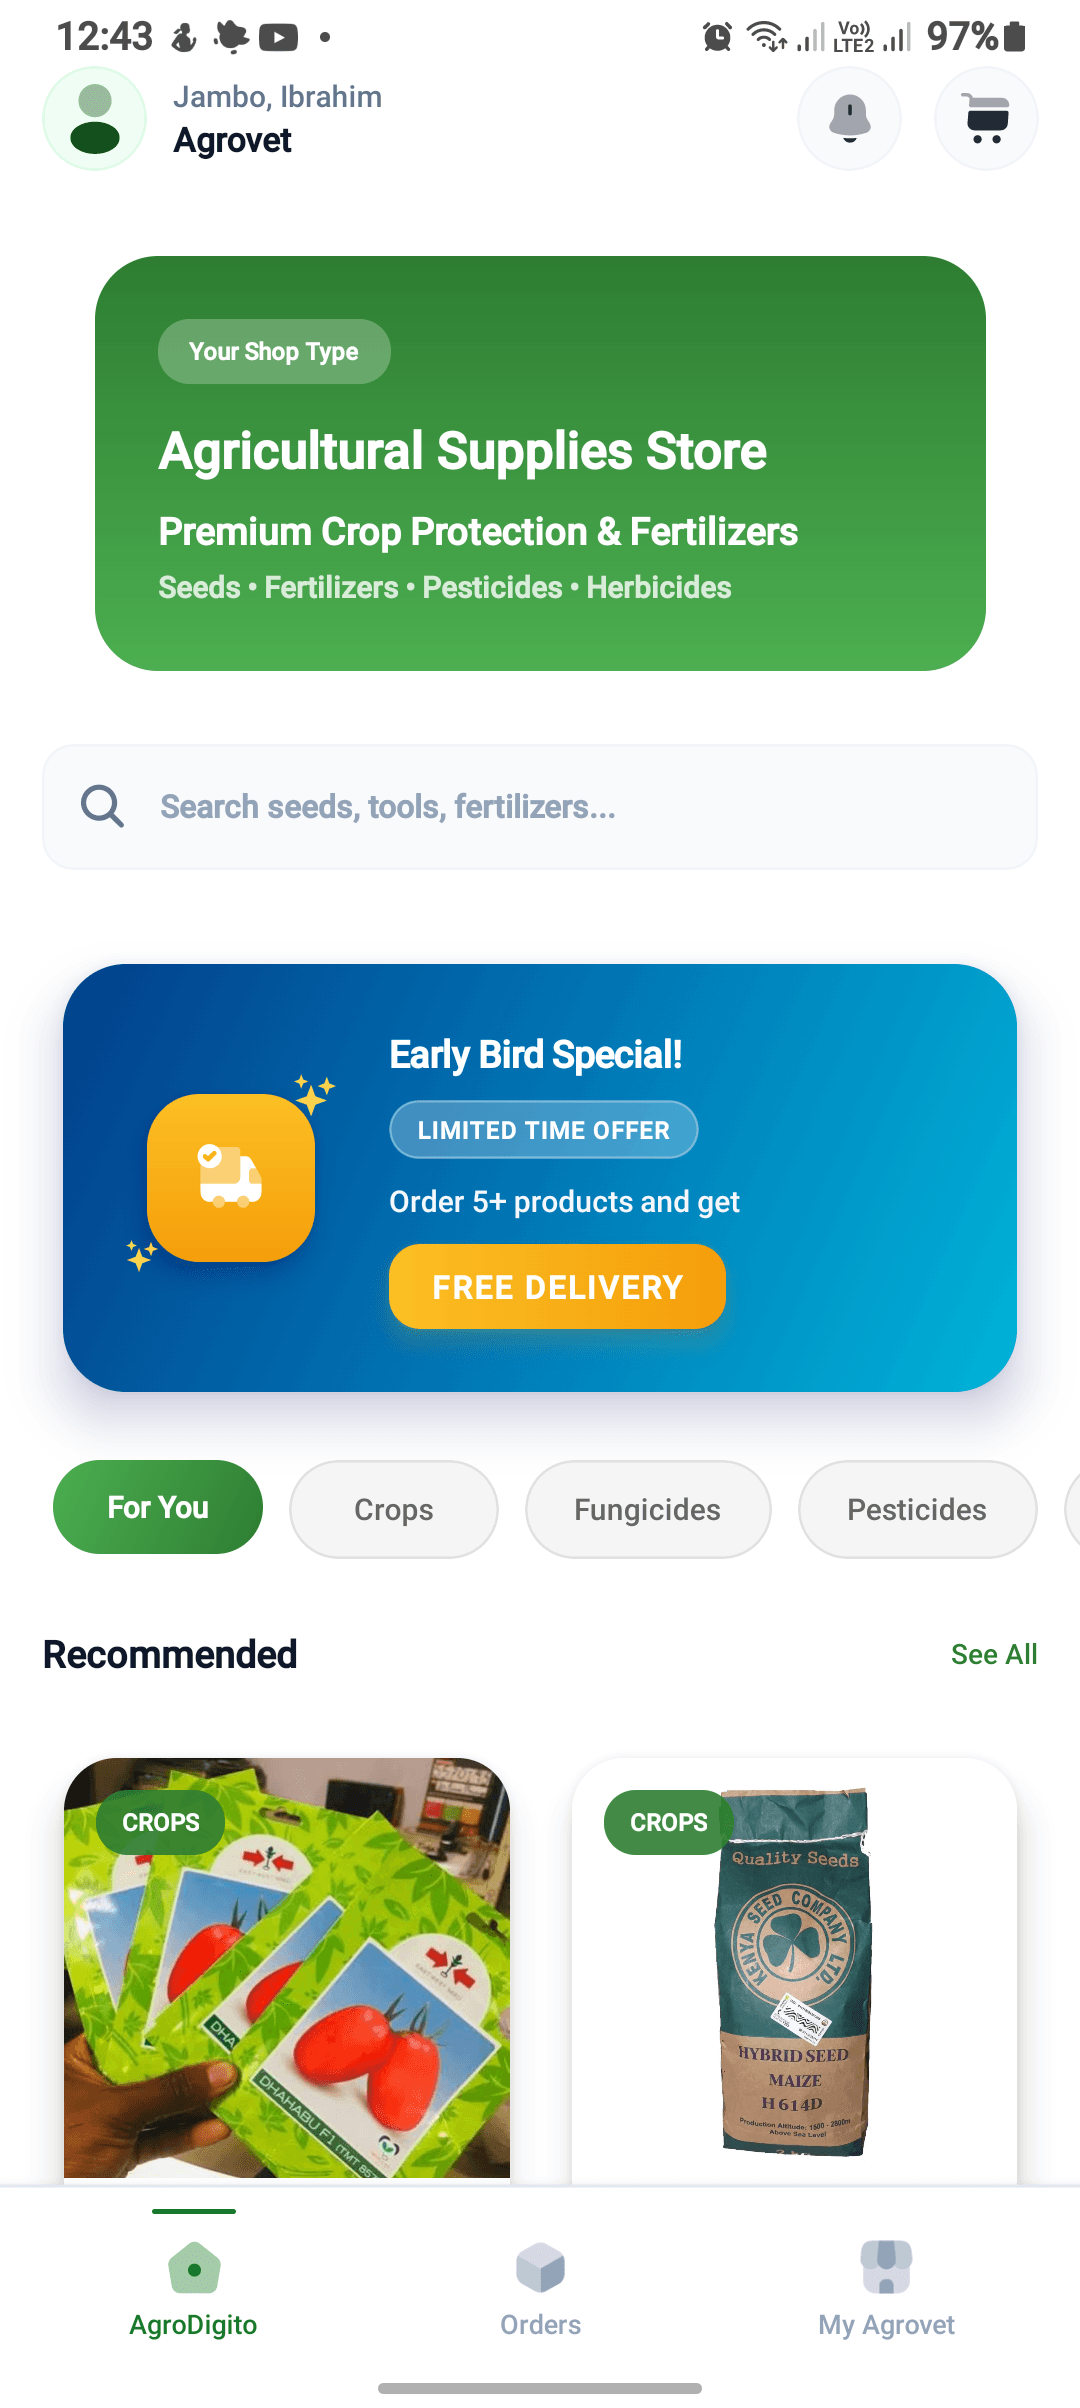Tap the yellow delivery truck icon
1080x2408 pixels.
[231, 1177]
